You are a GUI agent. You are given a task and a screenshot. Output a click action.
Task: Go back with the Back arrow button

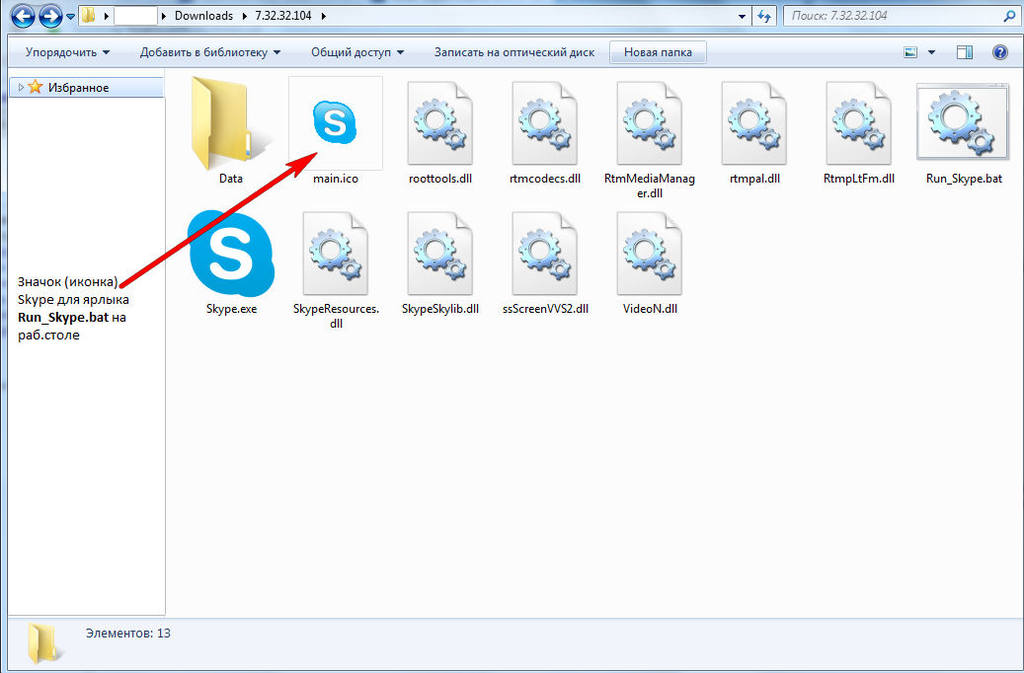coord(23,16)
